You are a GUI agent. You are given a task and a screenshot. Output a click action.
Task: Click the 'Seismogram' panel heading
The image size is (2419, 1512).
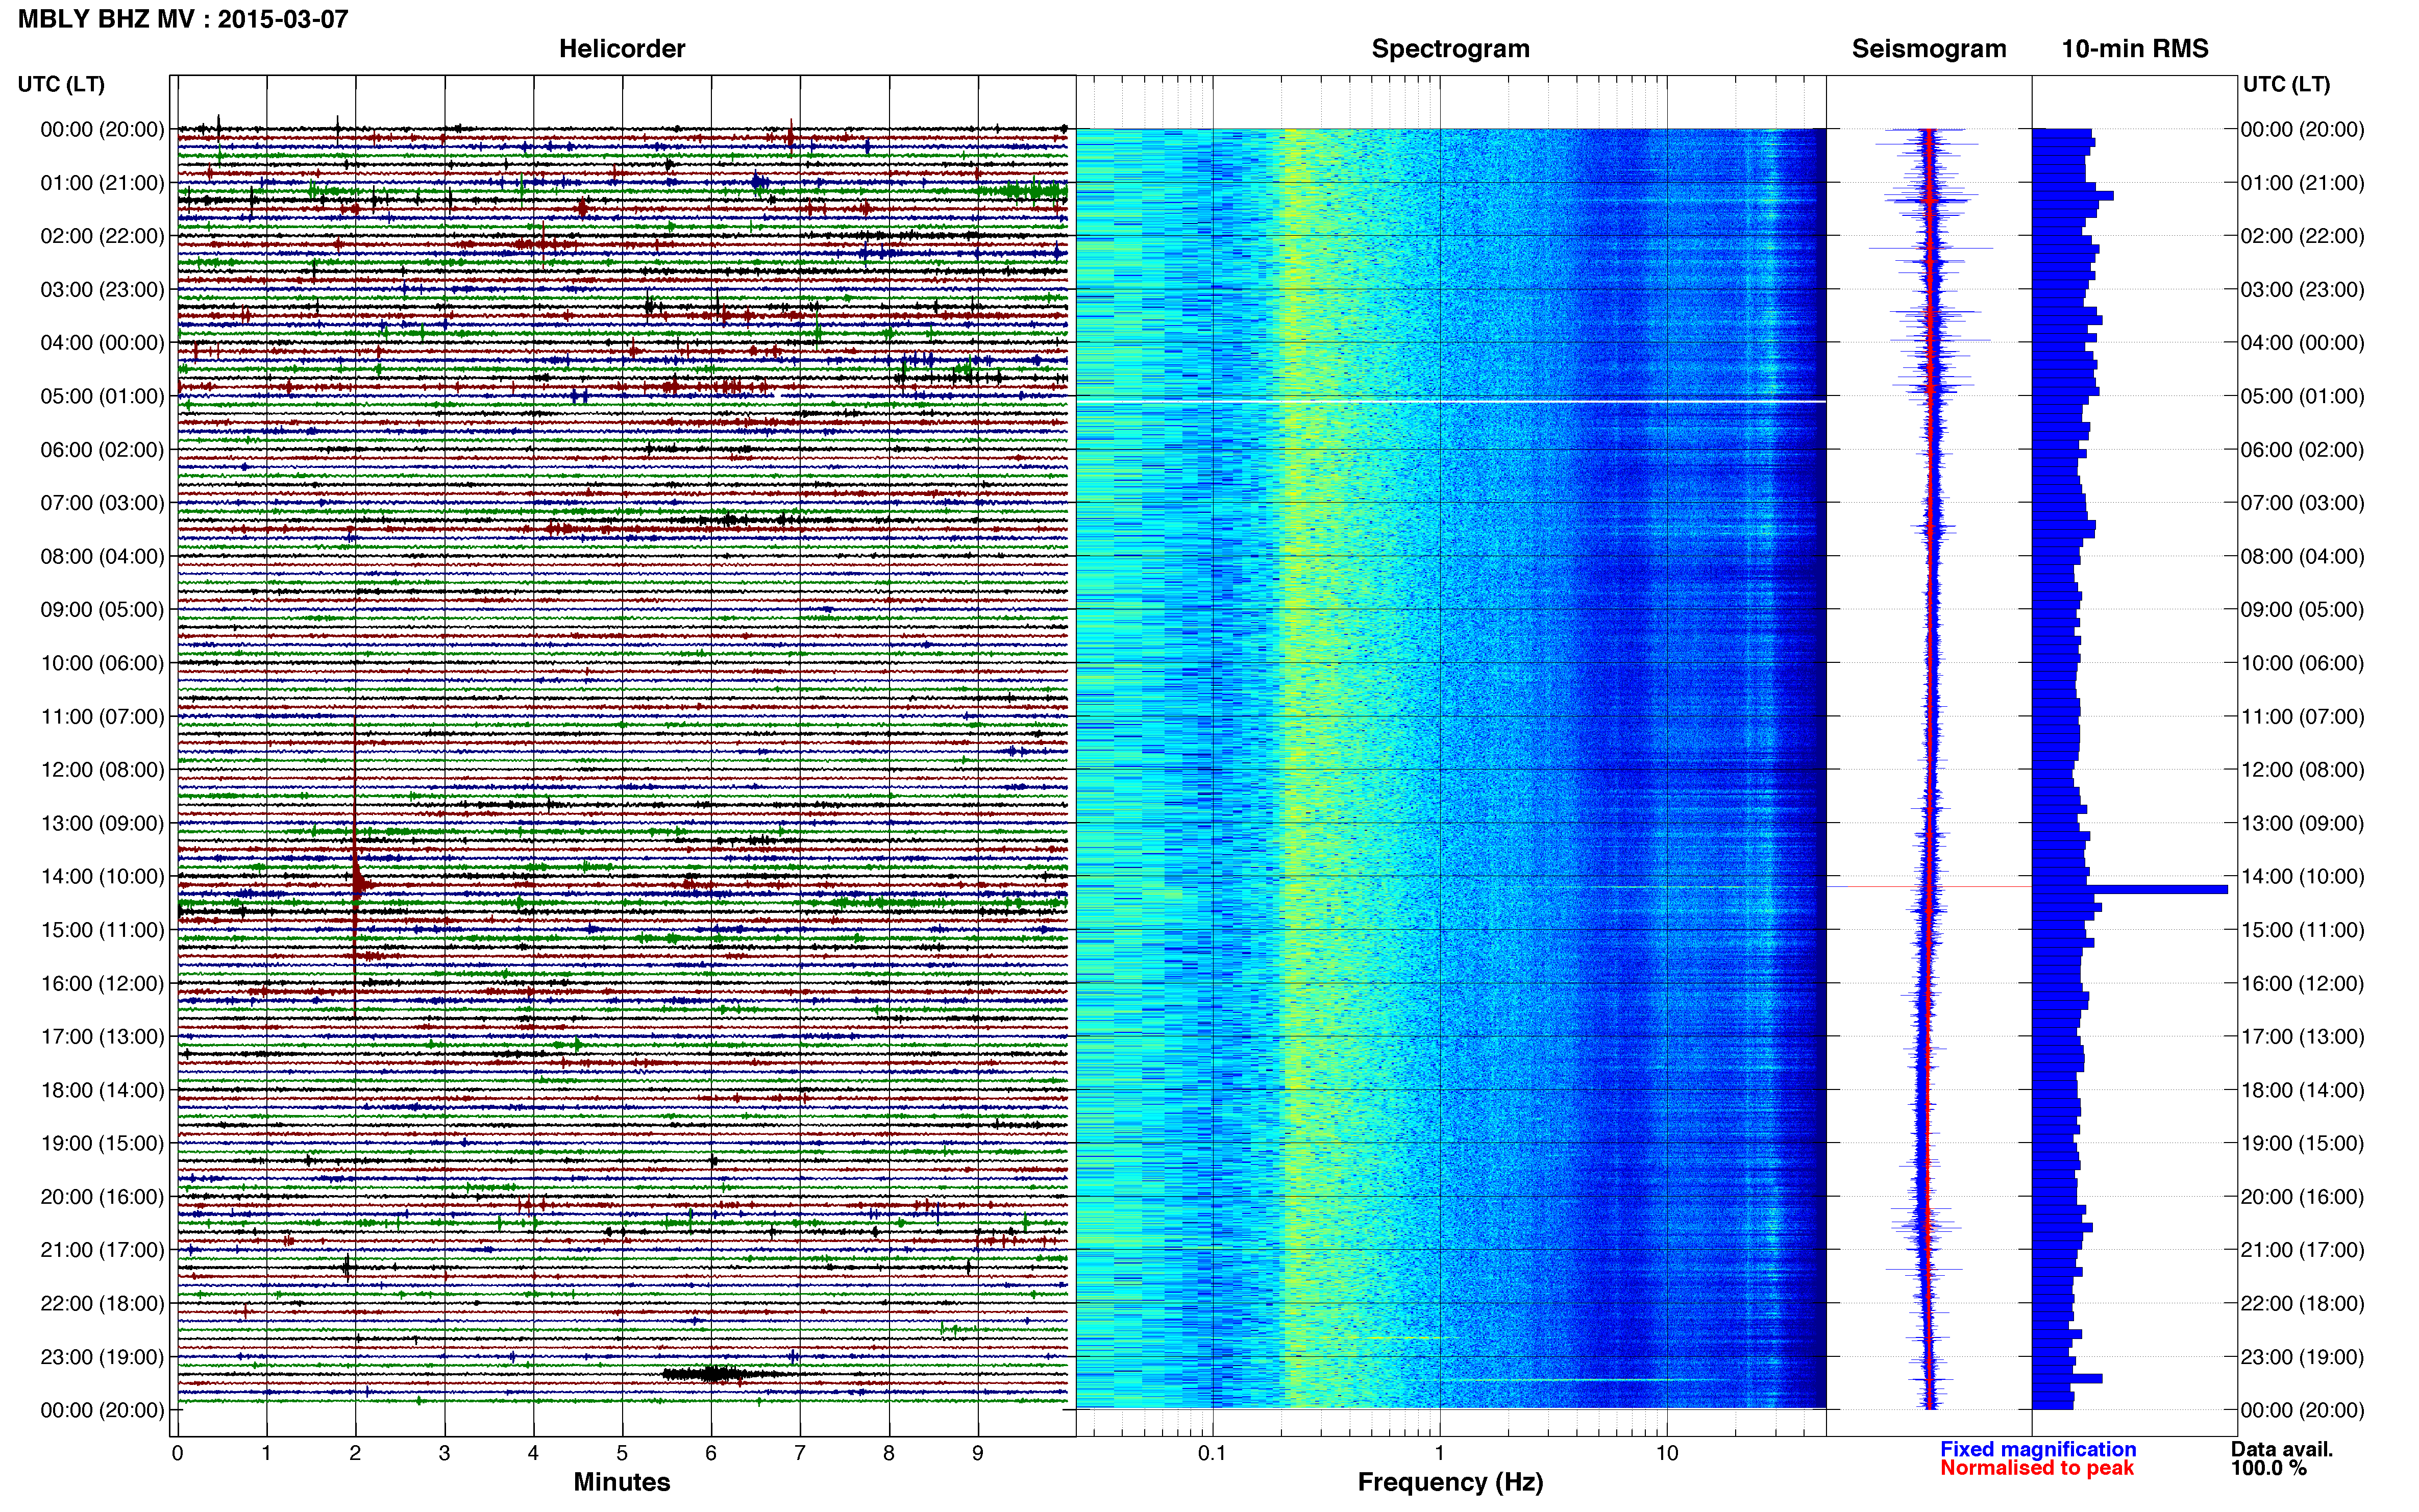(x=1929, y=49)
